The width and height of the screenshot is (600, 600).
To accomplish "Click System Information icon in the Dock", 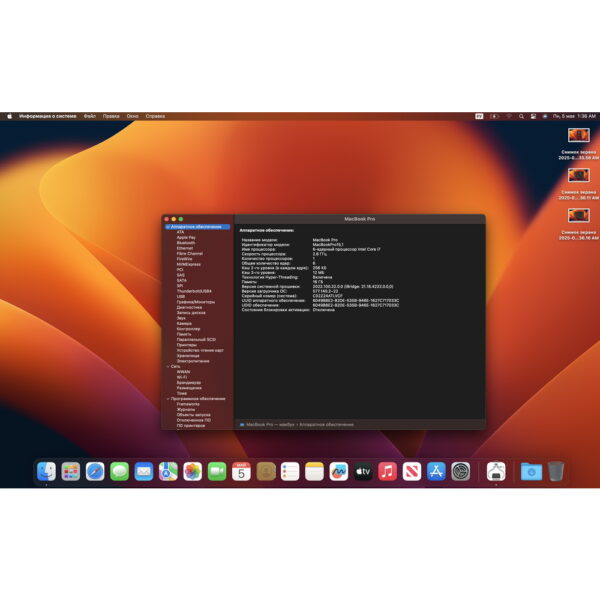I will [x=496, y=471].
